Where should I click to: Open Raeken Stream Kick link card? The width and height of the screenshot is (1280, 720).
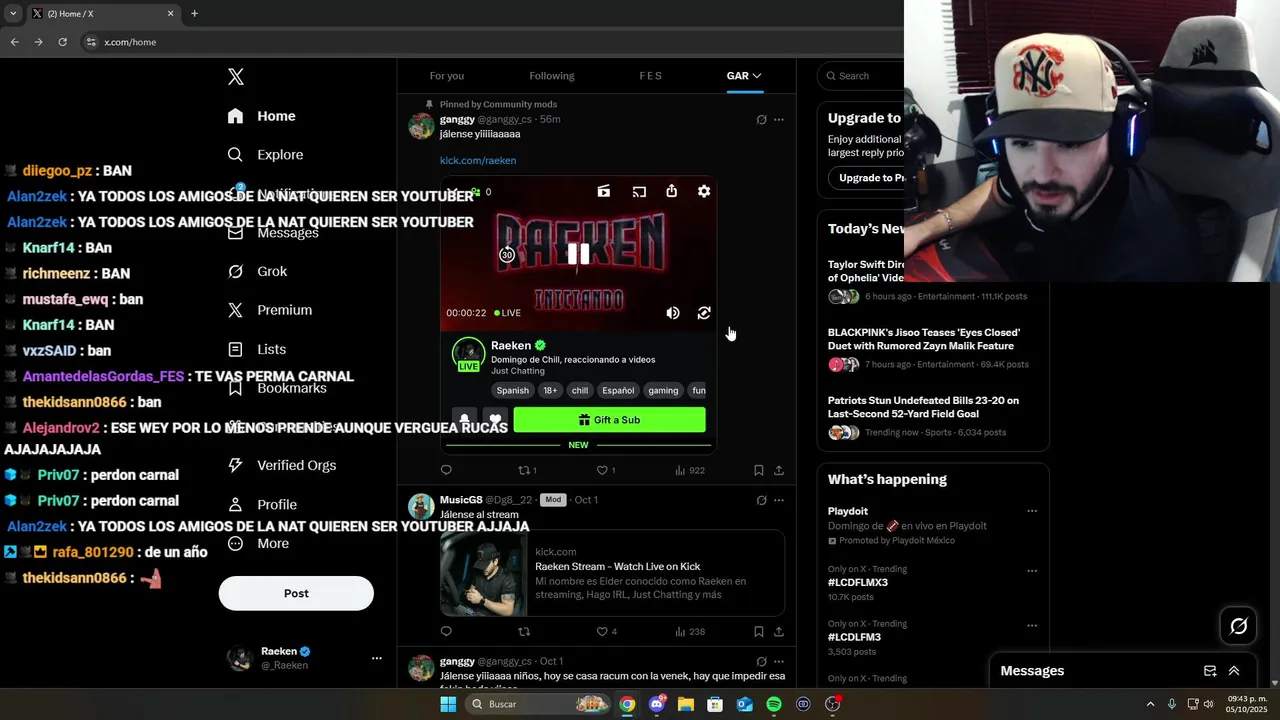612,573
